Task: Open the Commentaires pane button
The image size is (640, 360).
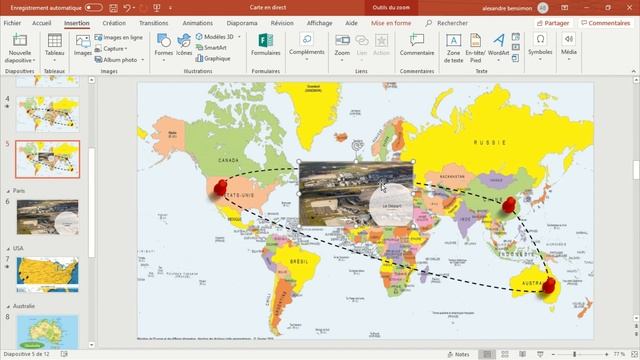Action: pos(606,23)
